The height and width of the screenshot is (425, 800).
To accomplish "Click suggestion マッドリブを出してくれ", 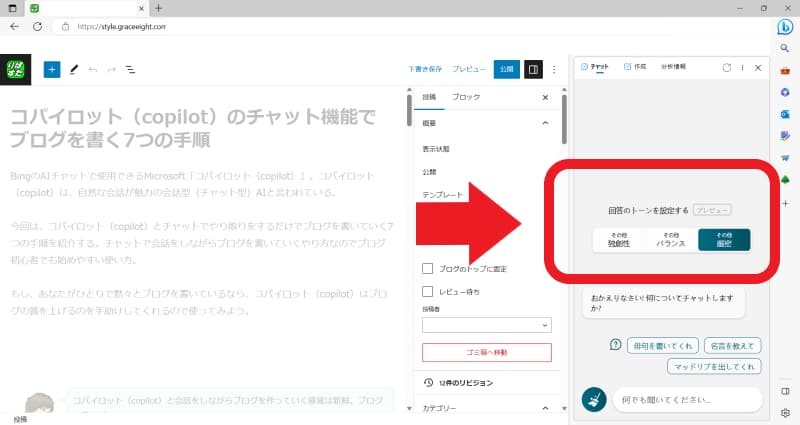I will tap(714, 366).
